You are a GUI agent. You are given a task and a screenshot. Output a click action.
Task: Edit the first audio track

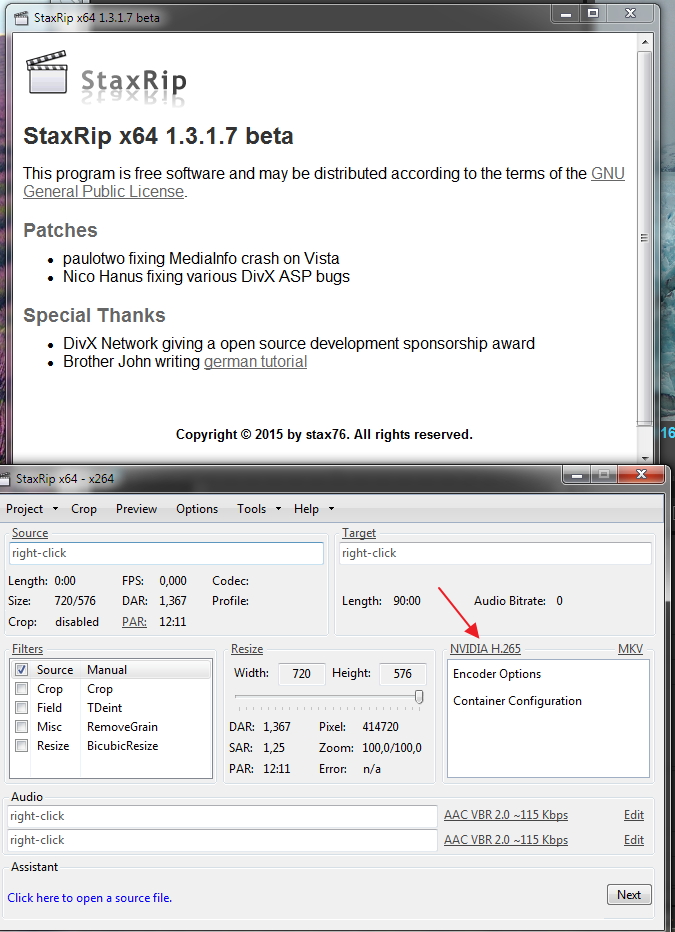click(x=634, y=815)
